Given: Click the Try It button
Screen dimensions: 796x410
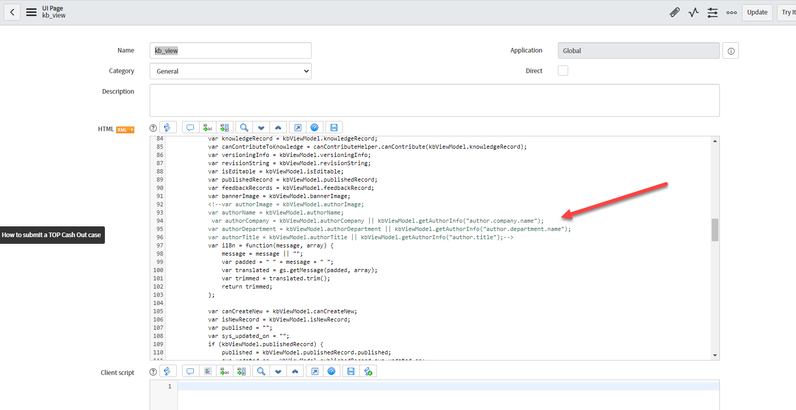Looking at the screenshot, I should (x=788, y=12).
